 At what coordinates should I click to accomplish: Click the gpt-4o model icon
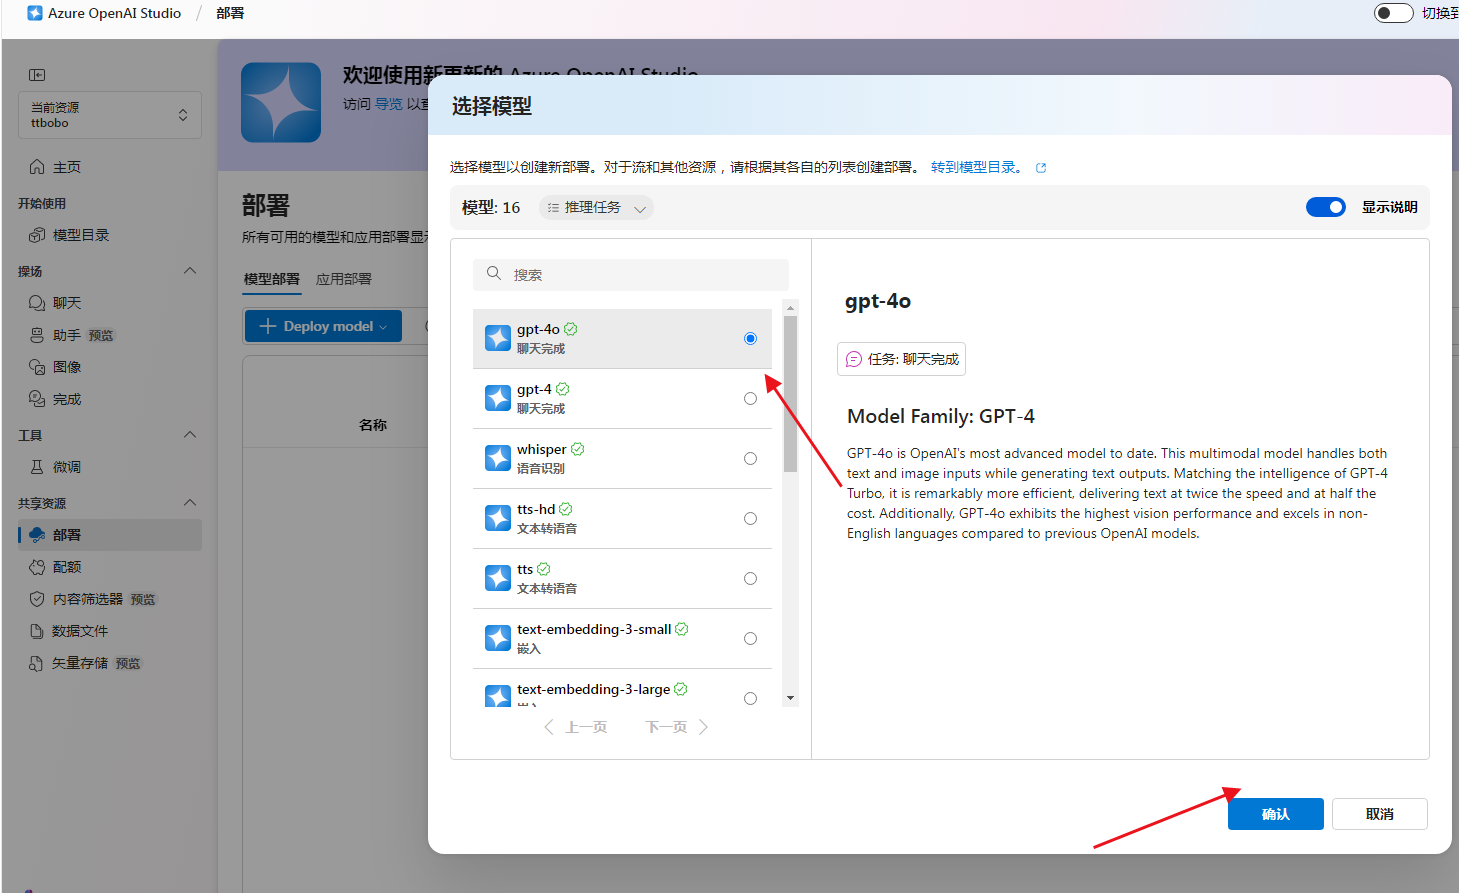coord(498,338)
